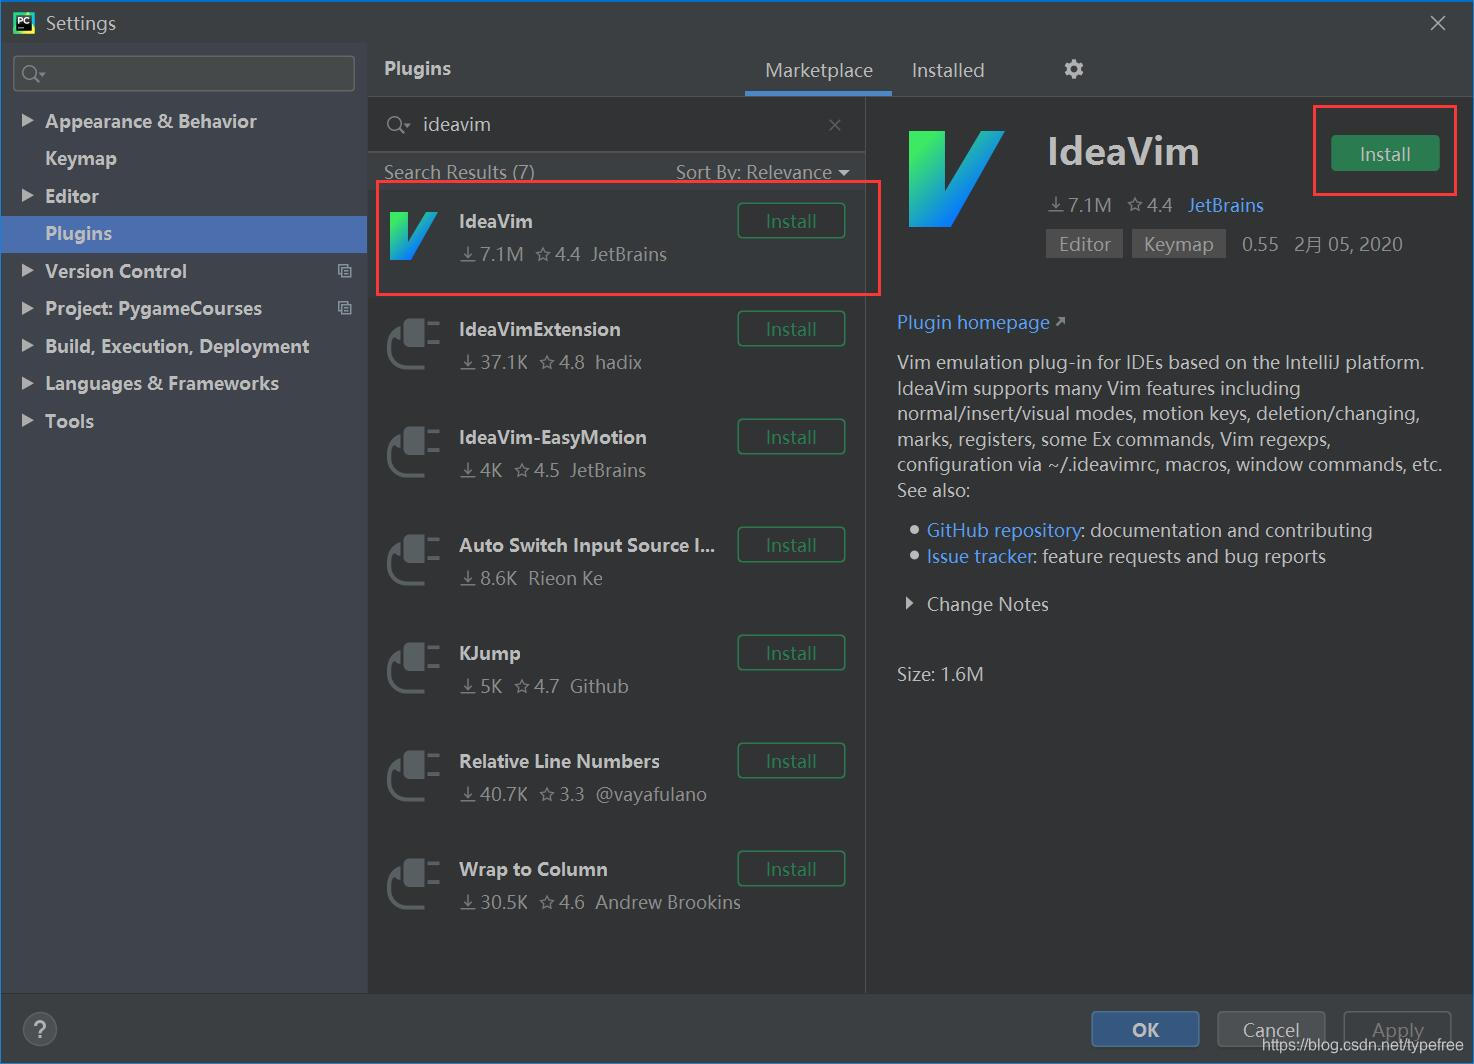The height and width of the screenshot is (1064, 1474).
Task: Install the Wrap to Column plugin
Action: (x=791, y=869)
